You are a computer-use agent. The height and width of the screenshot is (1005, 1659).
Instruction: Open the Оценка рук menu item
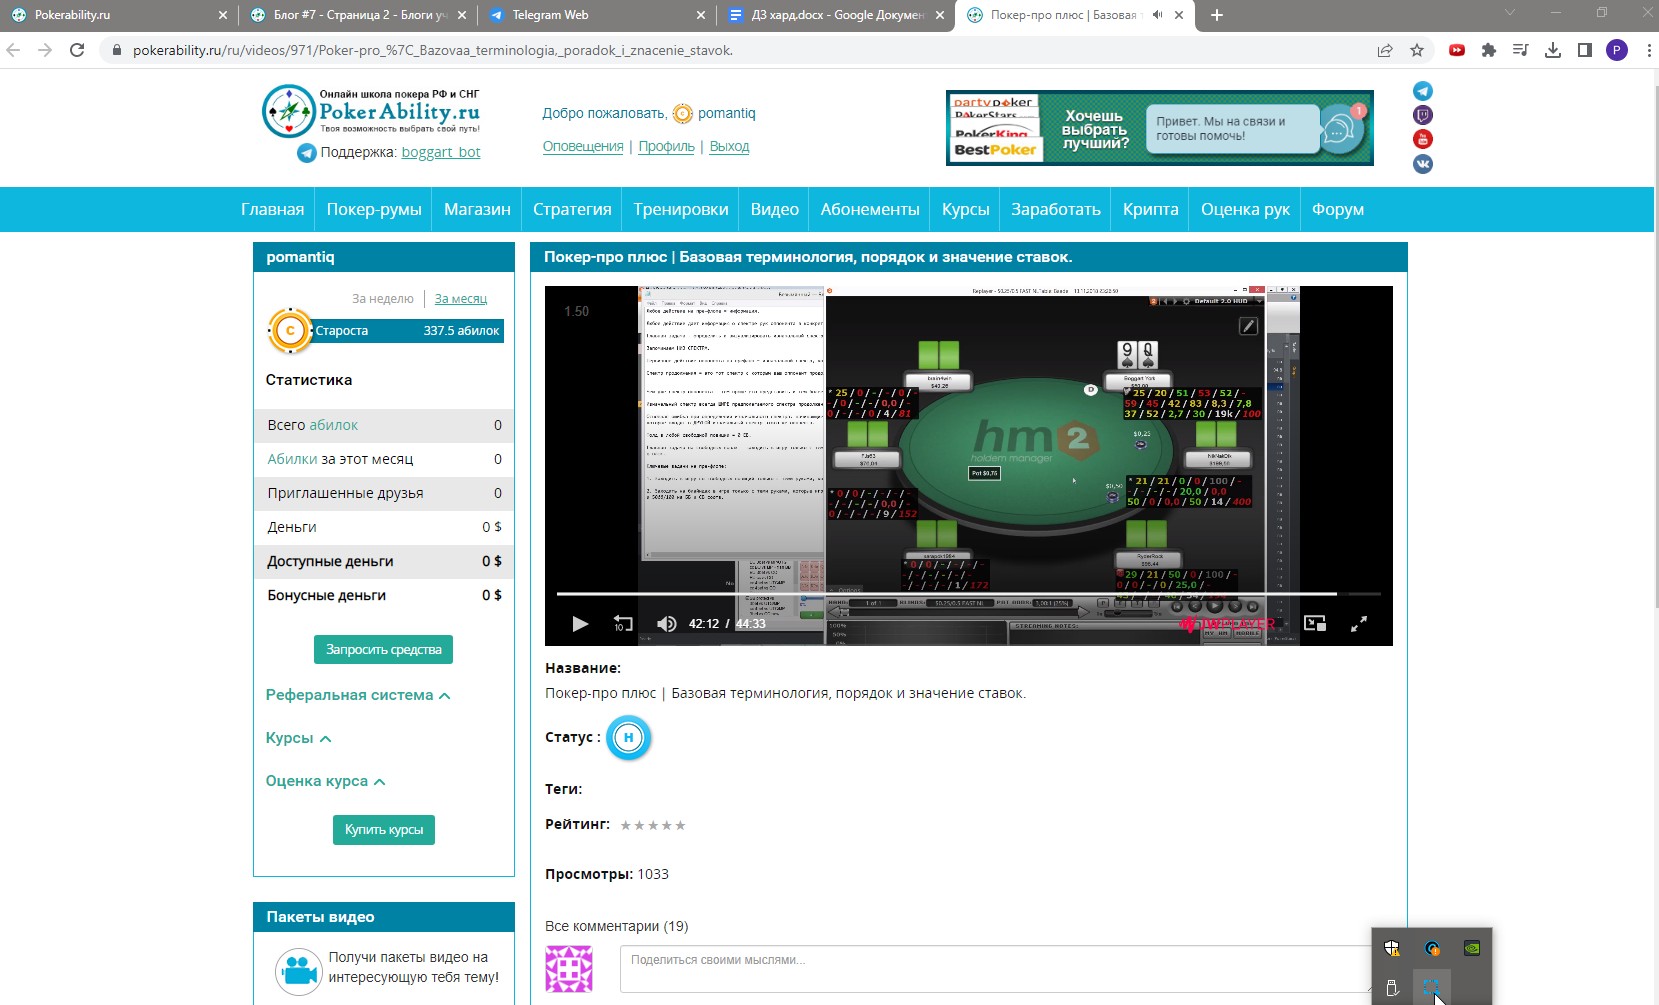coord(1245,210)
